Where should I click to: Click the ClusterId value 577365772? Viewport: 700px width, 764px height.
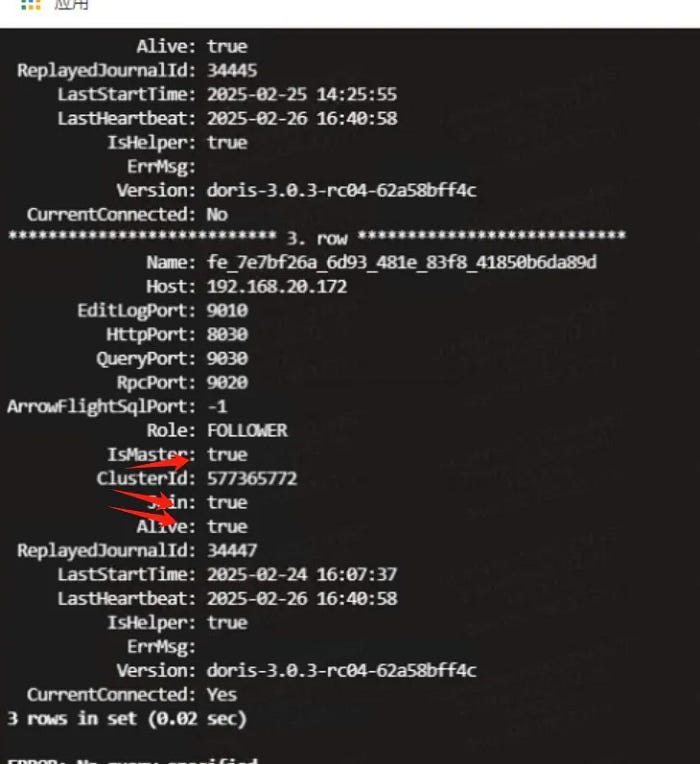(x=252, y=478)
